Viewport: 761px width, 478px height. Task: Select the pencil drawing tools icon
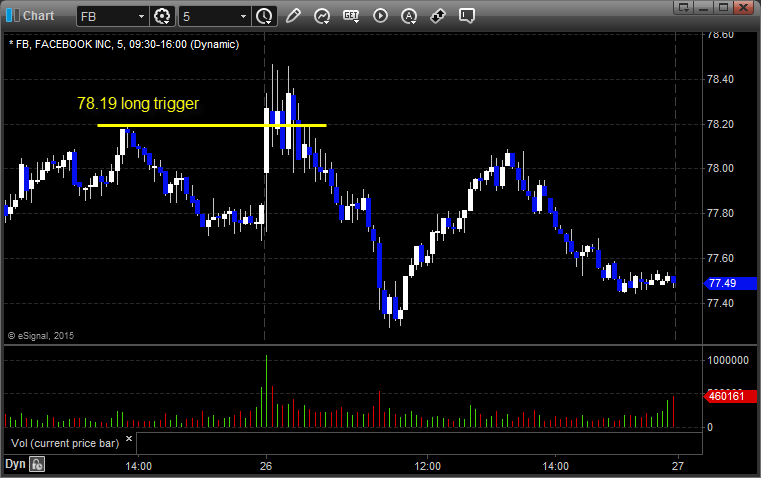pos(293,16)
